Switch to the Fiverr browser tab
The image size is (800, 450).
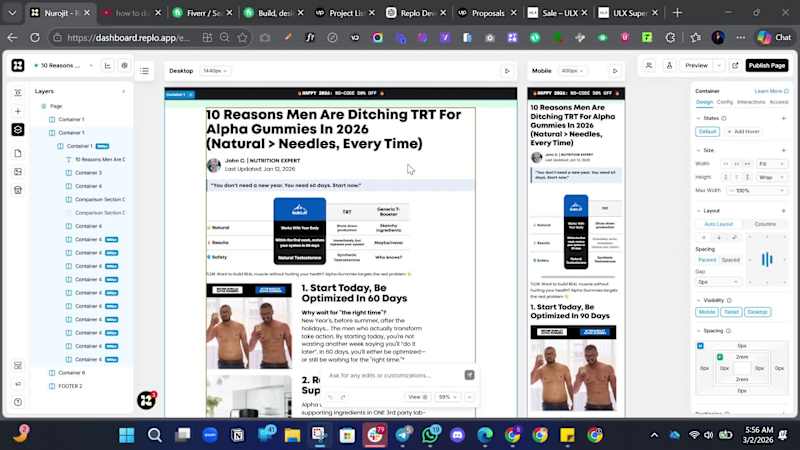pyautogui.click(x=204, y=13)
